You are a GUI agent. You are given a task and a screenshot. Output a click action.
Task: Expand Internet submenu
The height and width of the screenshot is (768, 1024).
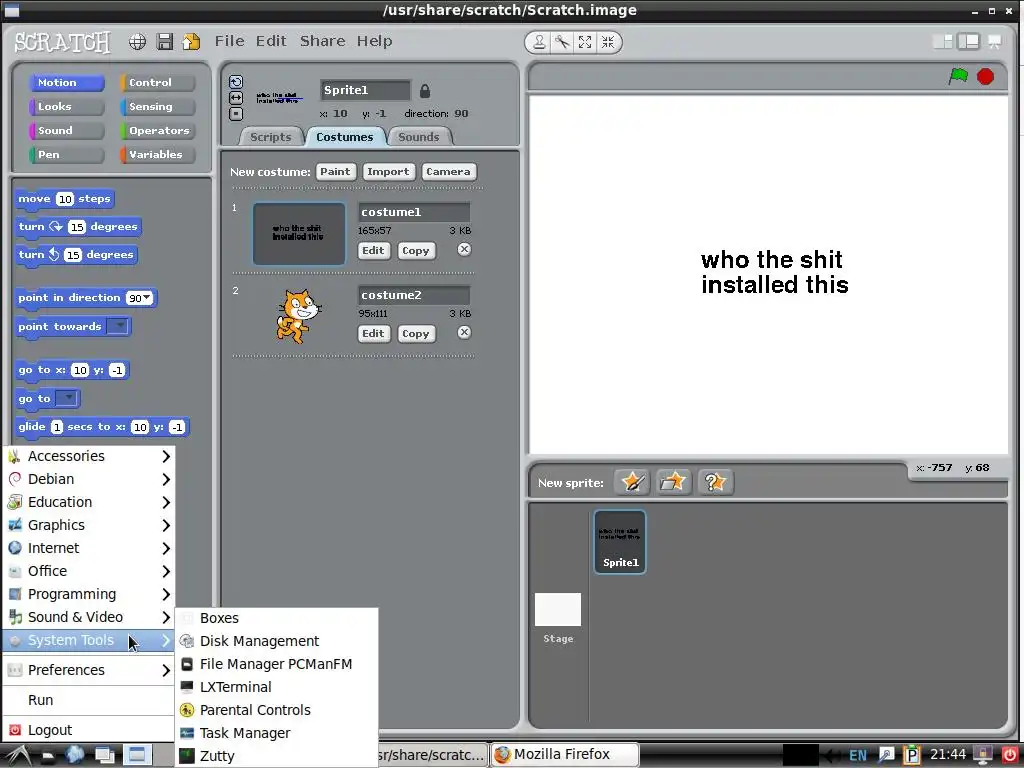coord(88,548)
